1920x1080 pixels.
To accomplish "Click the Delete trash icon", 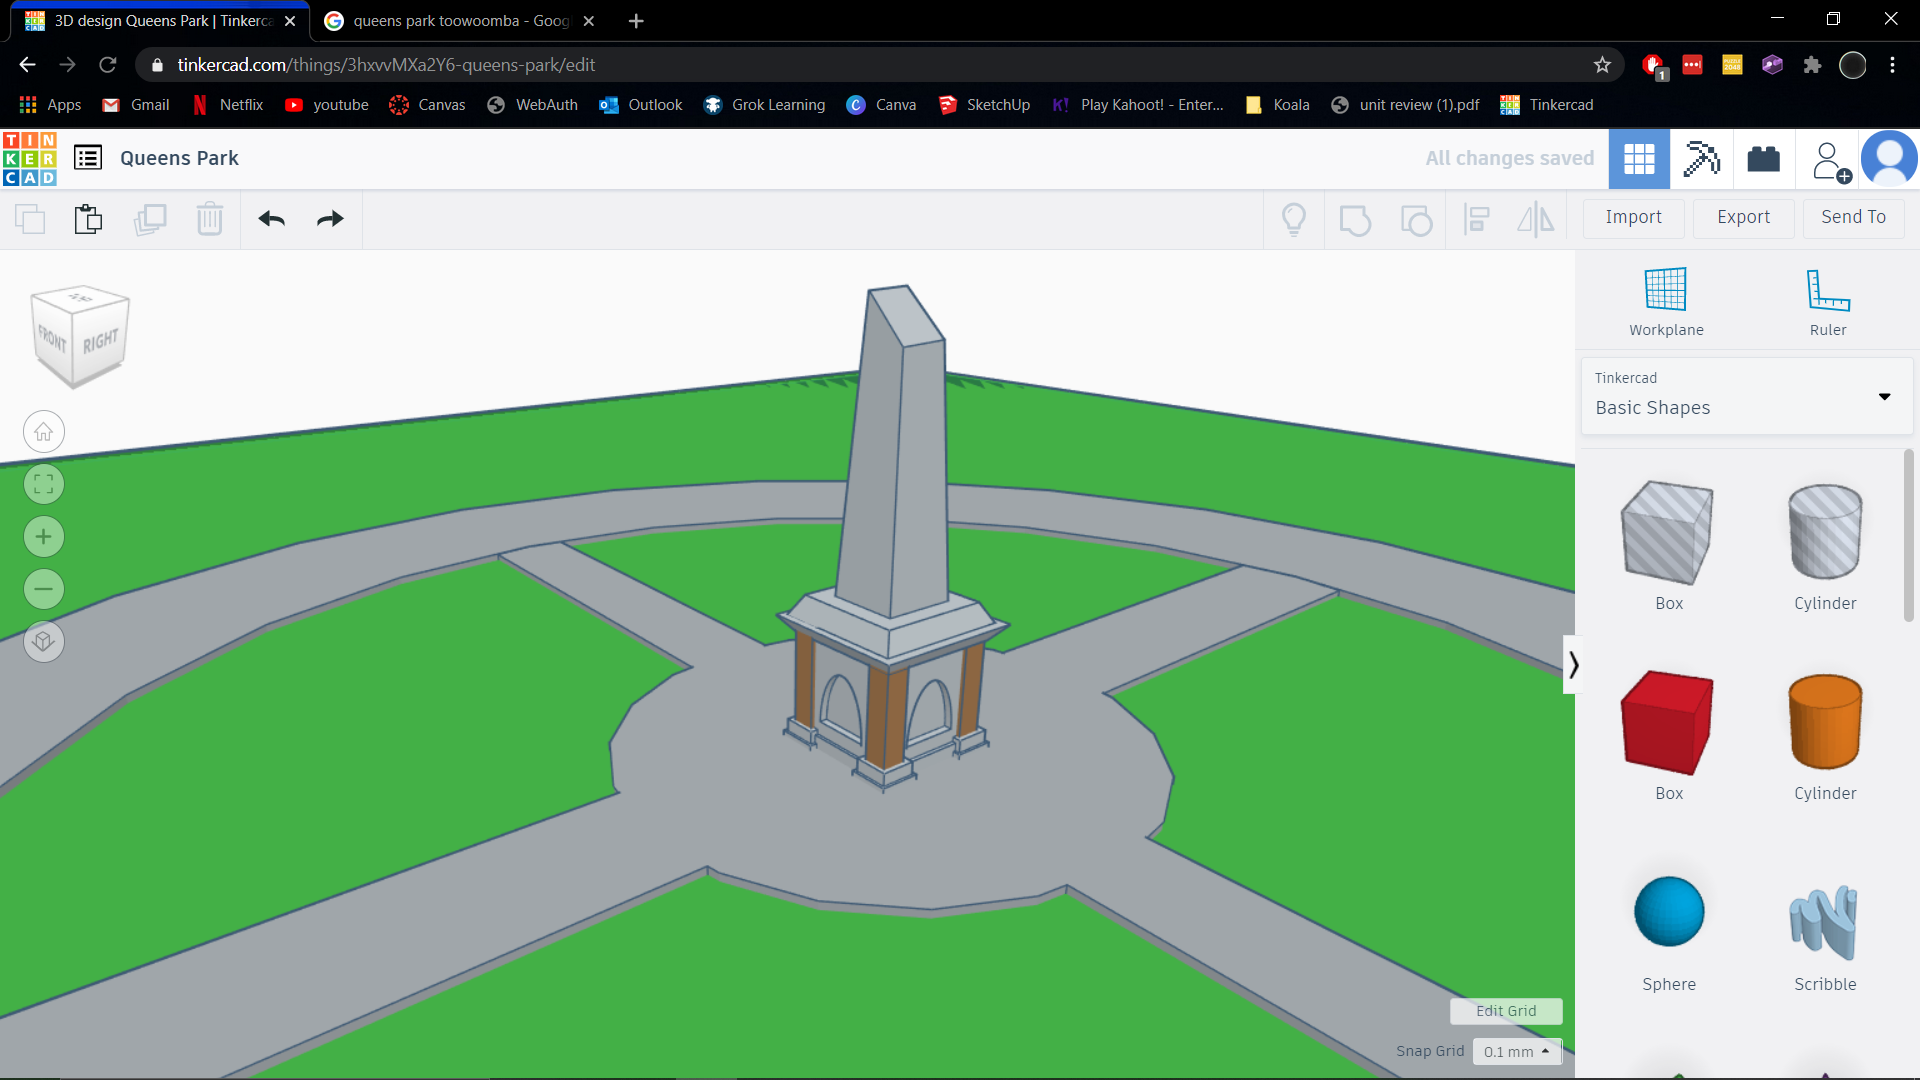I will 210,218.
